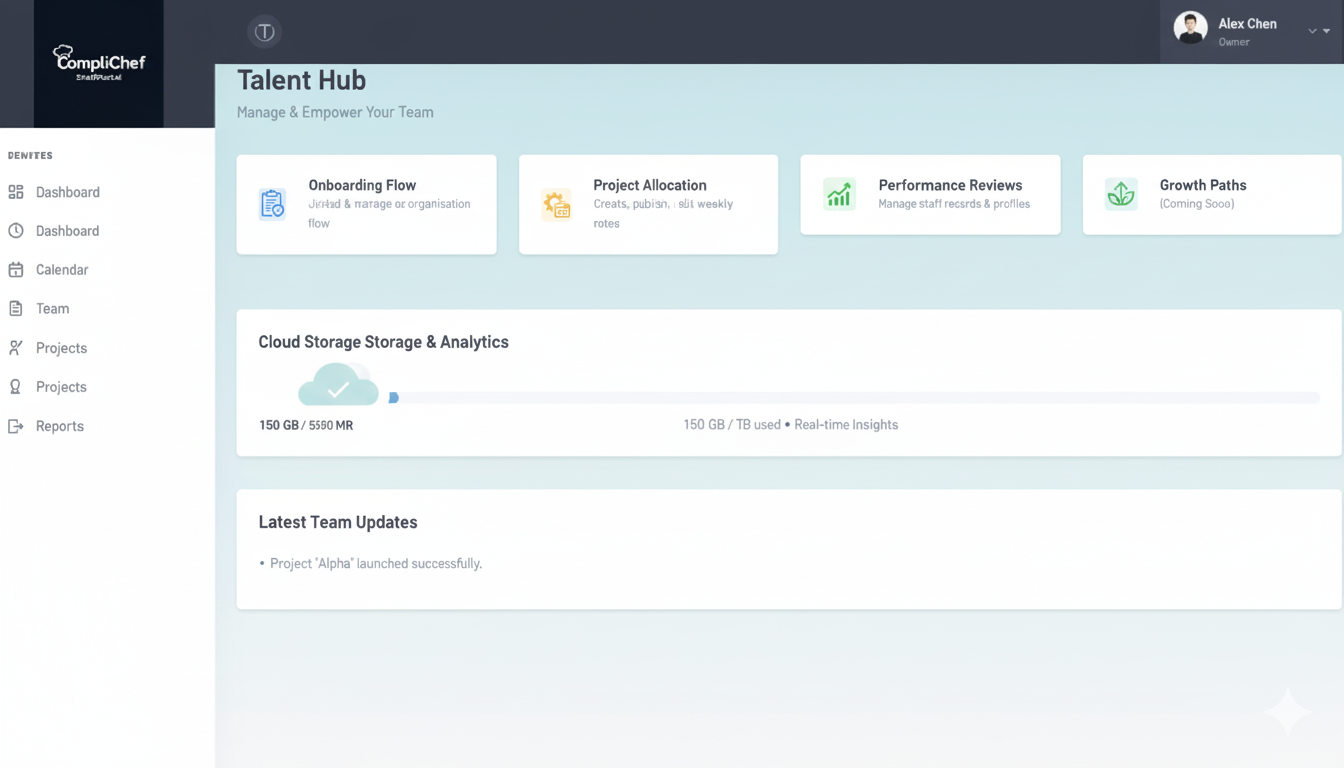Click the Onboarding Flow clipboard icon
Viewport: 1344px width, 768px height.
tap(272, 203)
